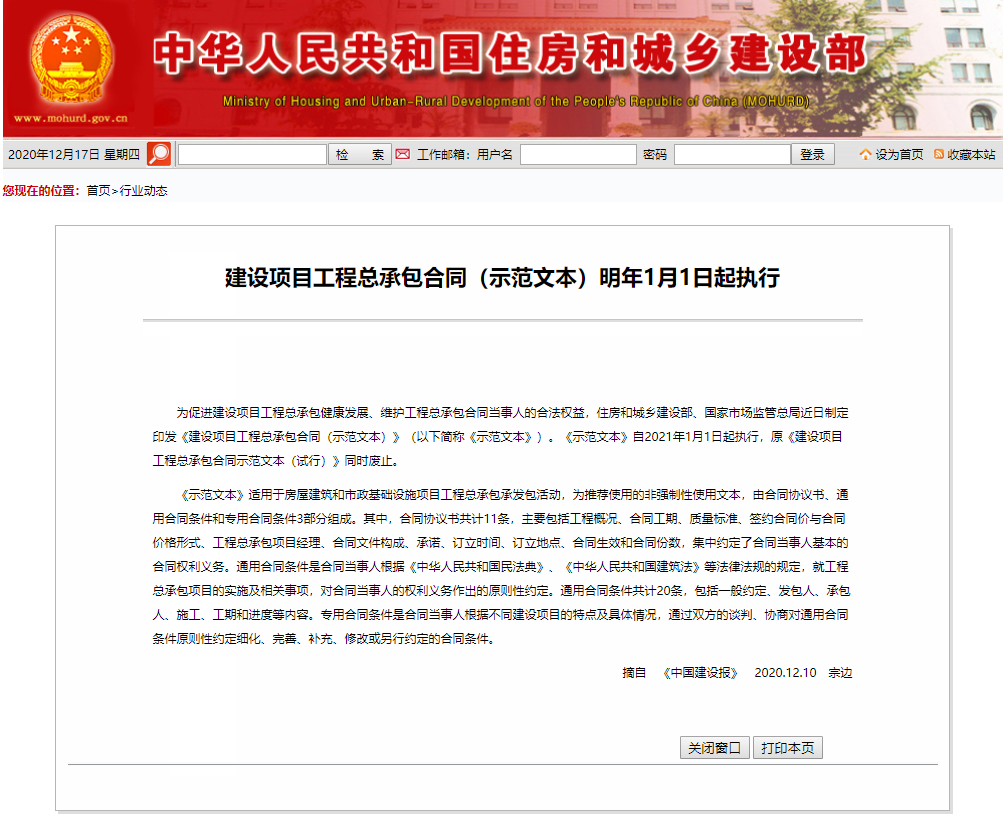Image resolution: width=1005 pixels, height=815 pixels.
Task: Open the 行业动态 breadcrumb link
Action: point(144,190)
